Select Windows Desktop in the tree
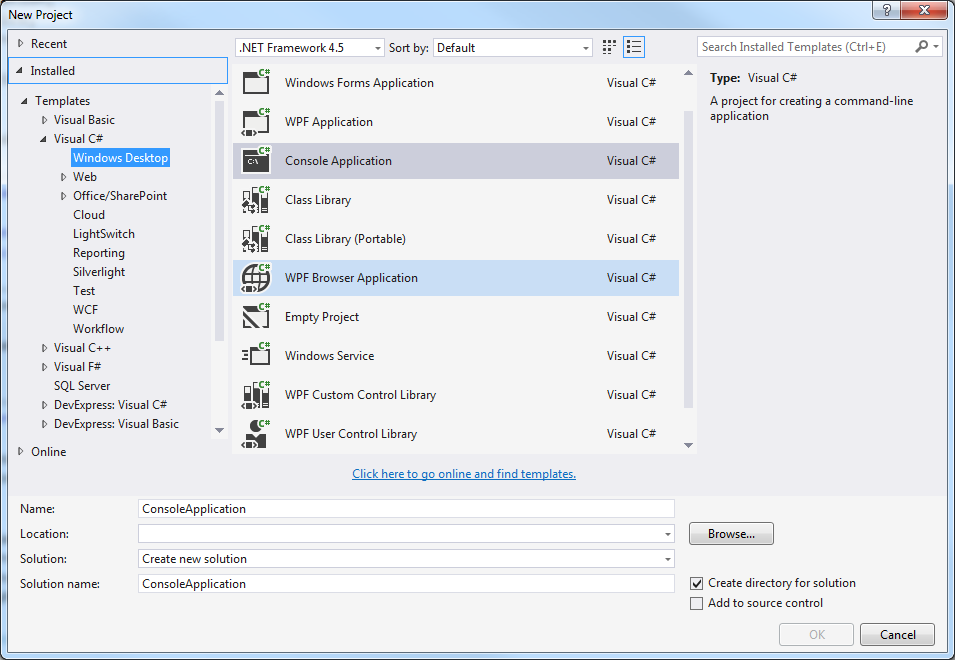This screenshot has height=660, width=955. pos(121,158)
